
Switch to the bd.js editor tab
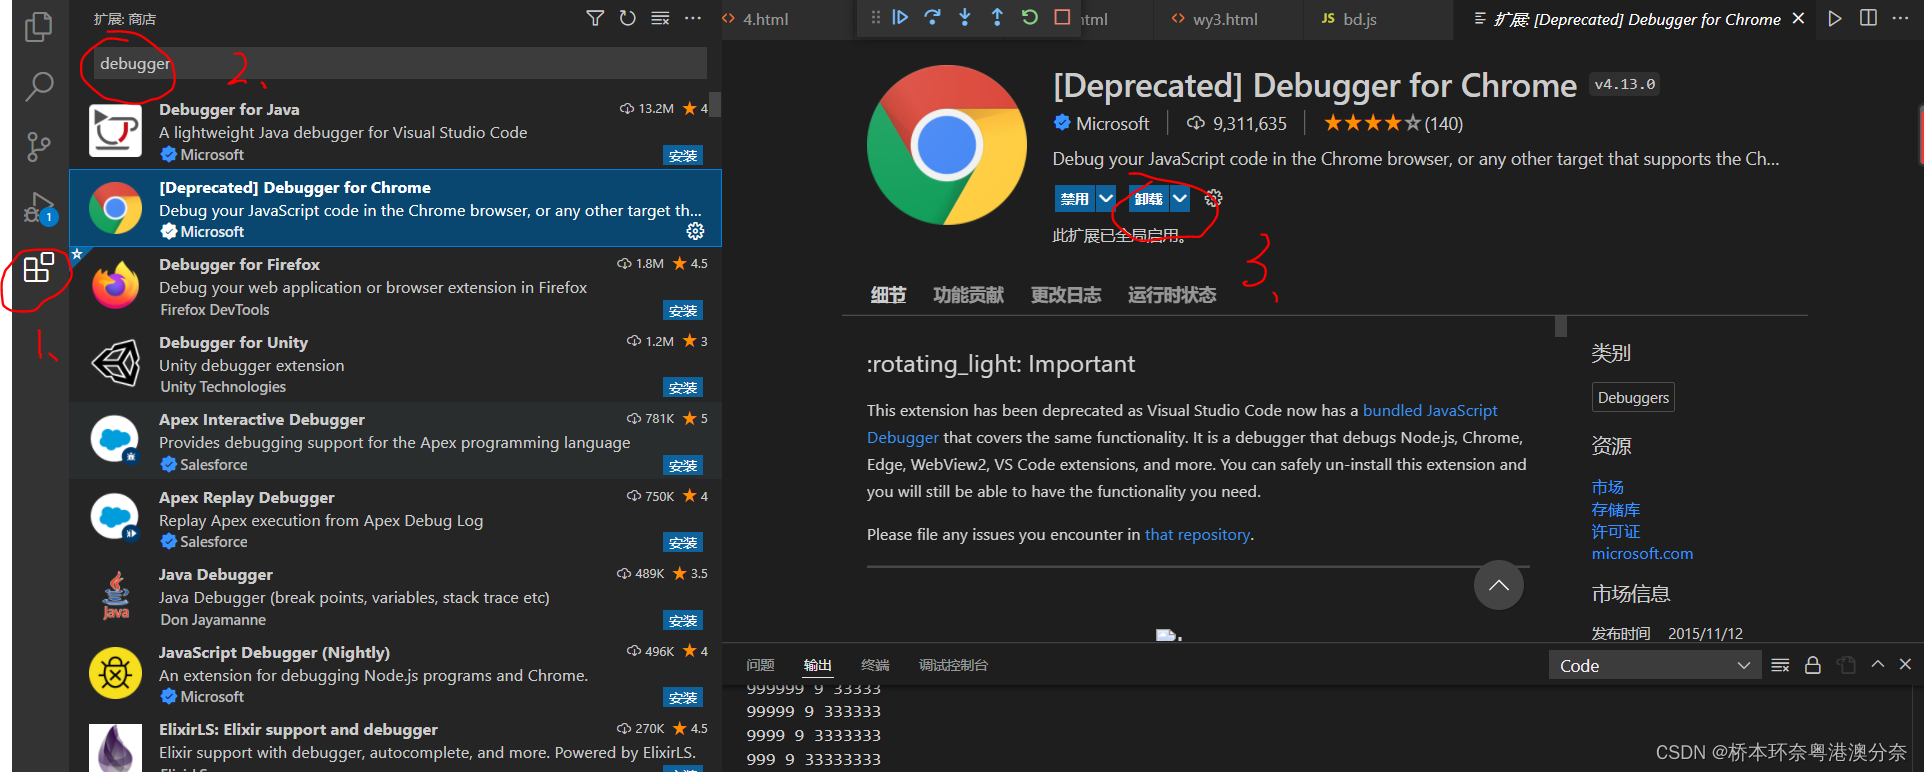coord(1359,19)
